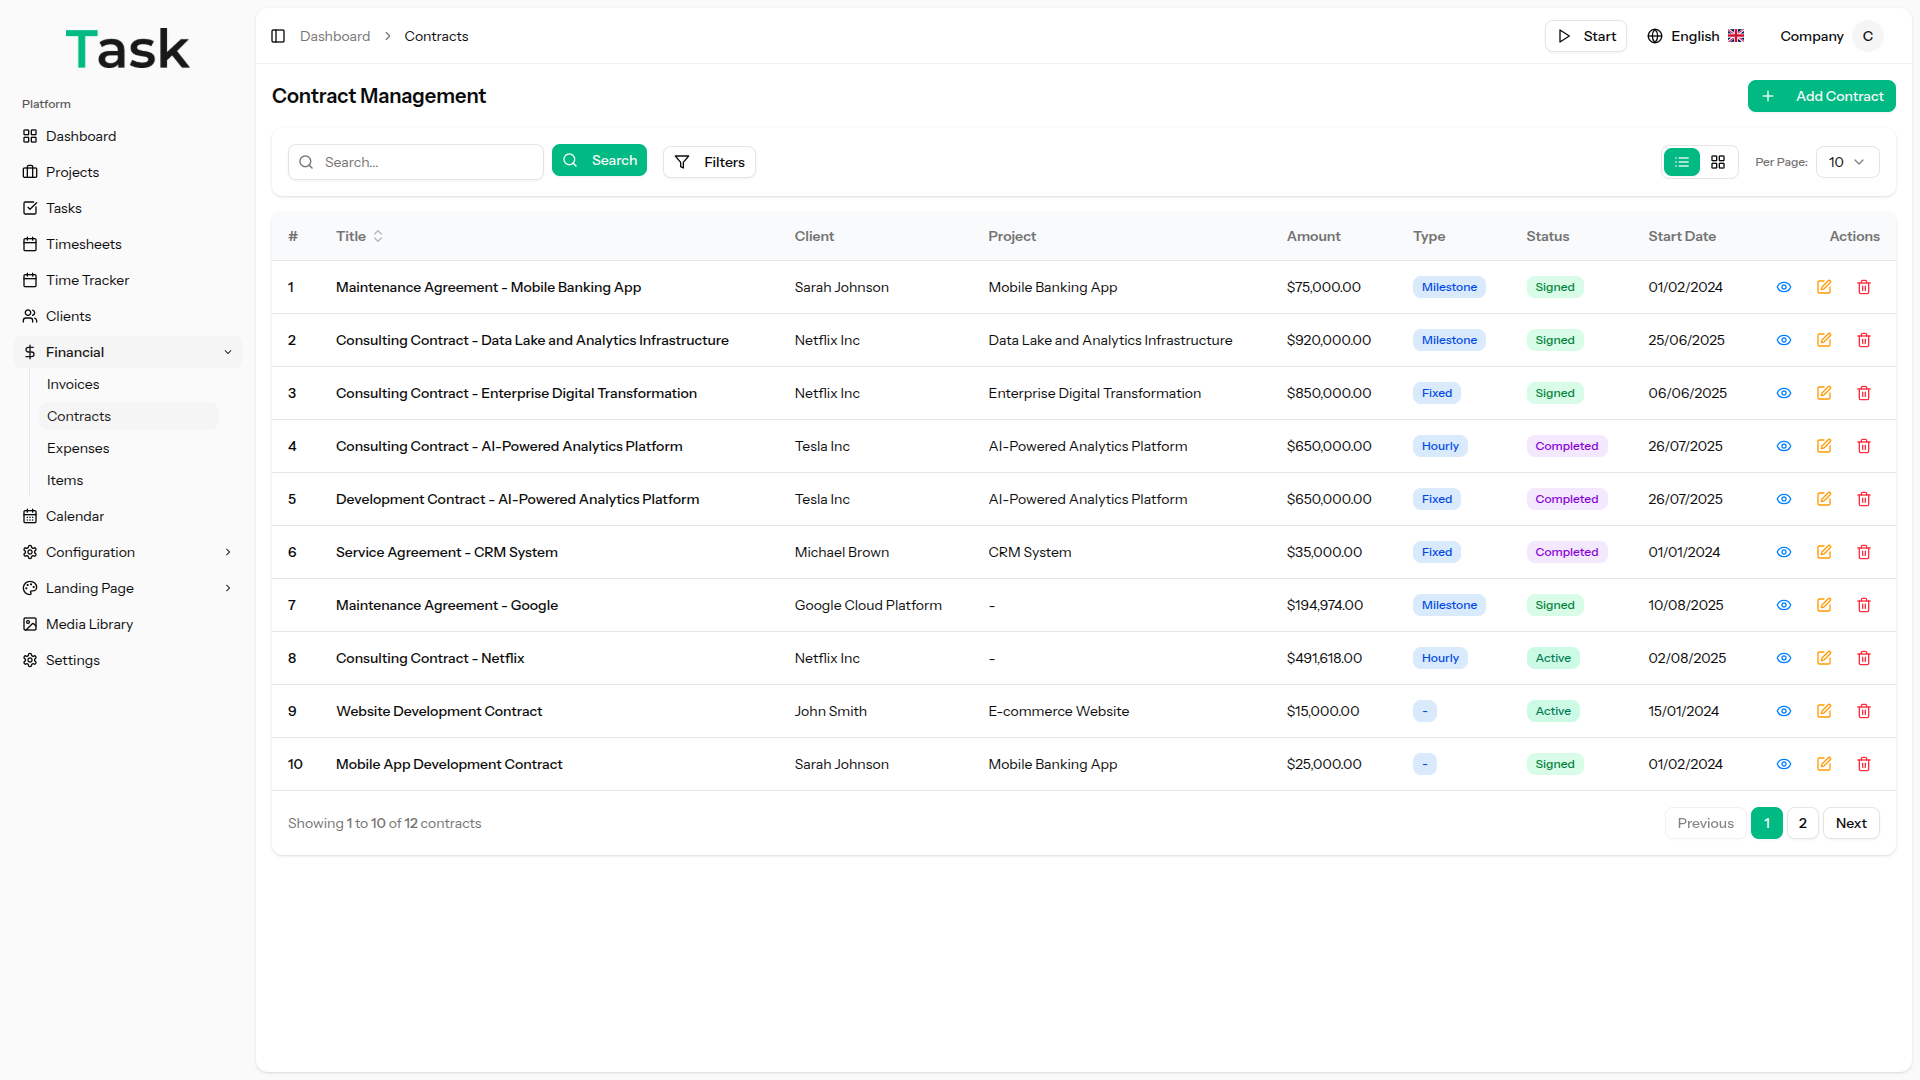Screen dimensions: 1920x1080
Task: View Maintenance Agreement - Mobile Banking App details
Action: pos(1783,287)
